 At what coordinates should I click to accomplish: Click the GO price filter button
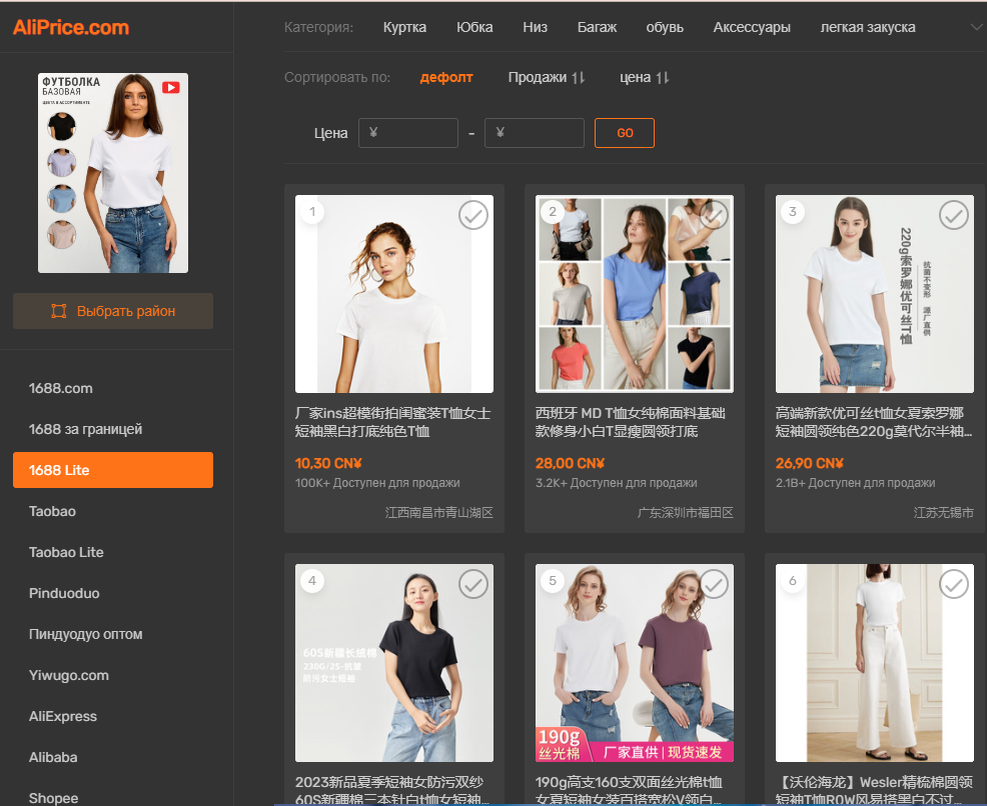coord(625,133)
